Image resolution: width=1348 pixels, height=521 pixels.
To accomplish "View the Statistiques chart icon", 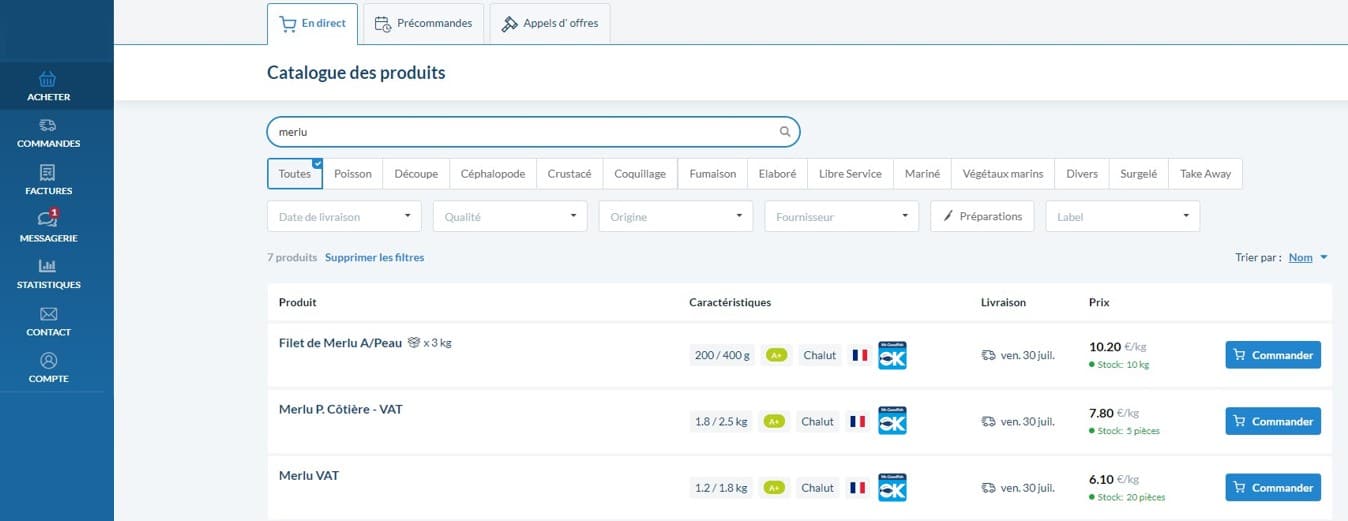I will point(48,267).
